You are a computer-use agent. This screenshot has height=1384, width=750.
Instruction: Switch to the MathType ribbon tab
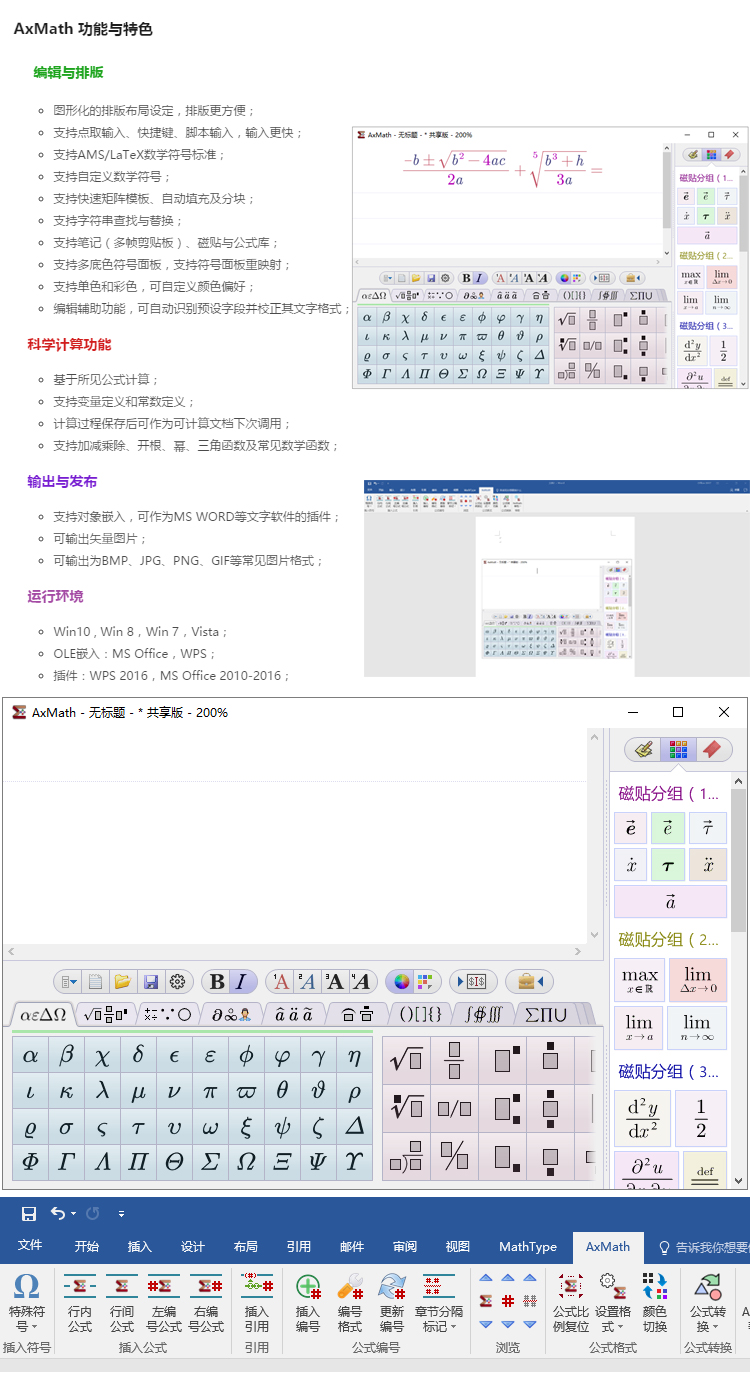click(528, 1246)
